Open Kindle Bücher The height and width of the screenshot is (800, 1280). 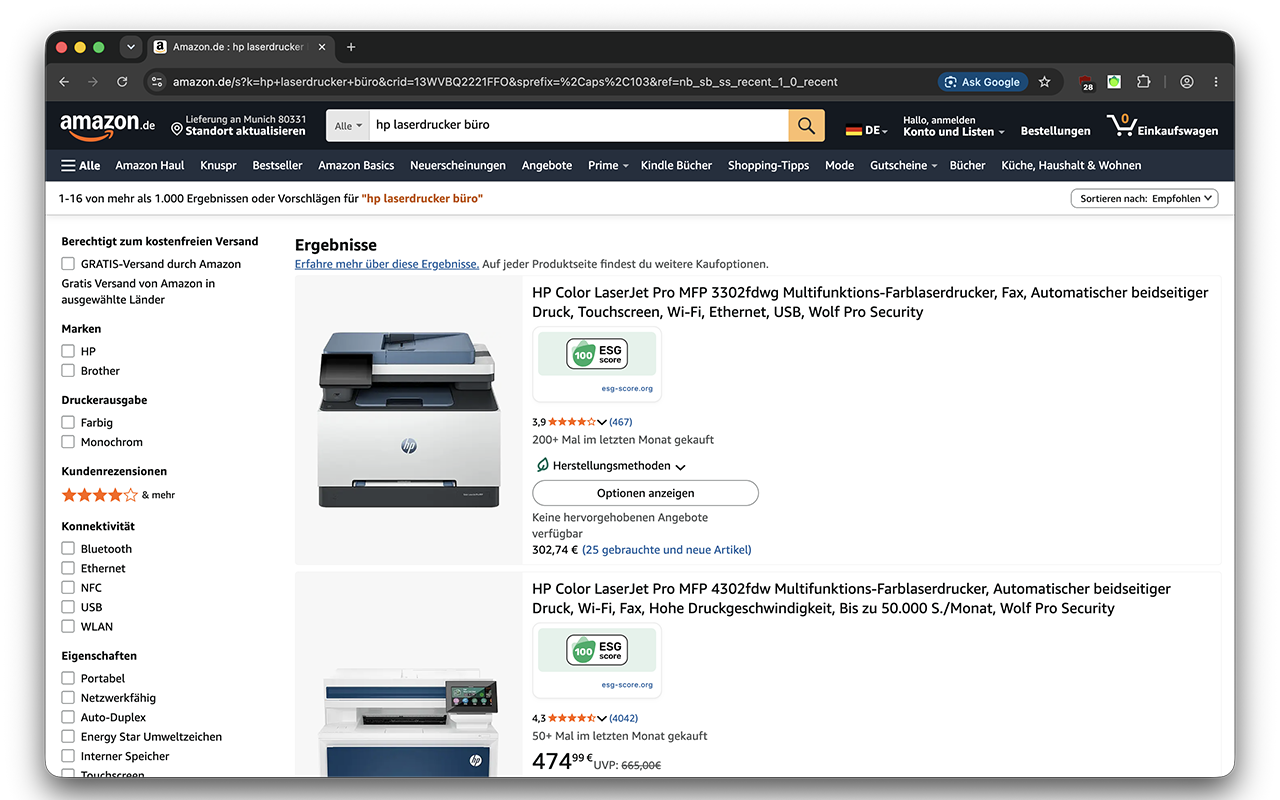click(676, 165)
